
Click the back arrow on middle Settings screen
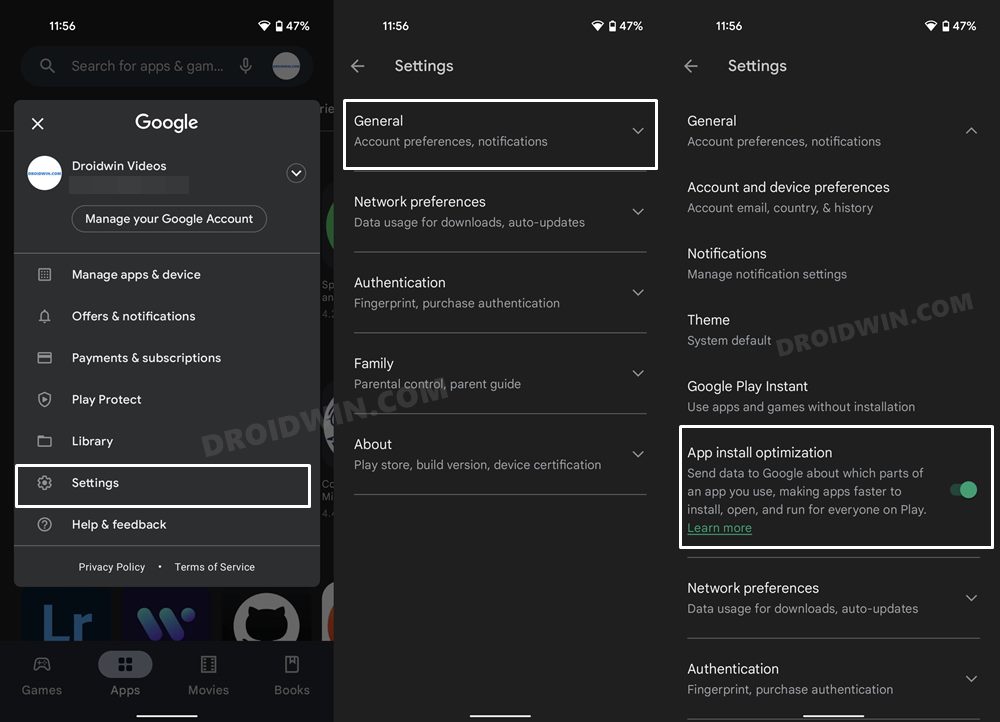pos(357,65)
